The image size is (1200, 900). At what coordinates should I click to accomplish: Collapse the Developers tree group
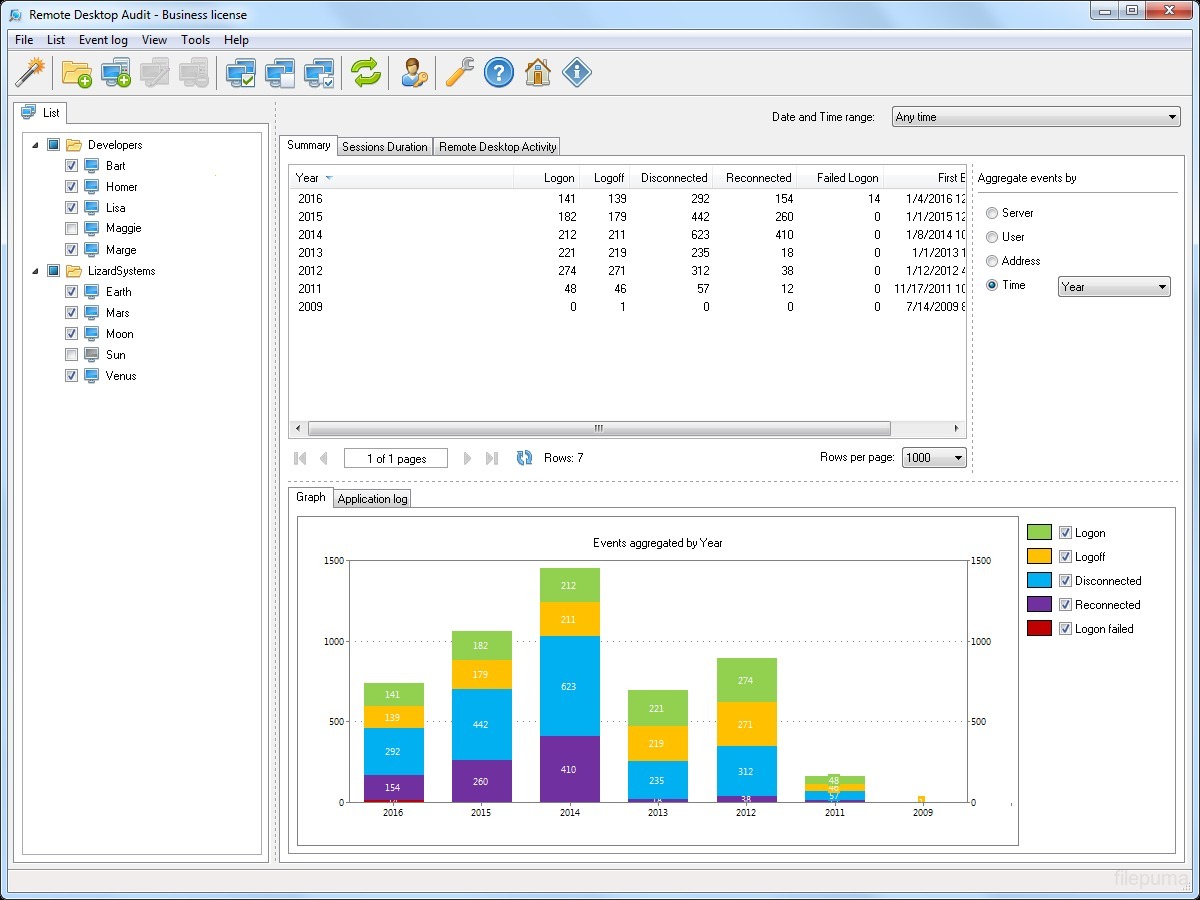36,145
